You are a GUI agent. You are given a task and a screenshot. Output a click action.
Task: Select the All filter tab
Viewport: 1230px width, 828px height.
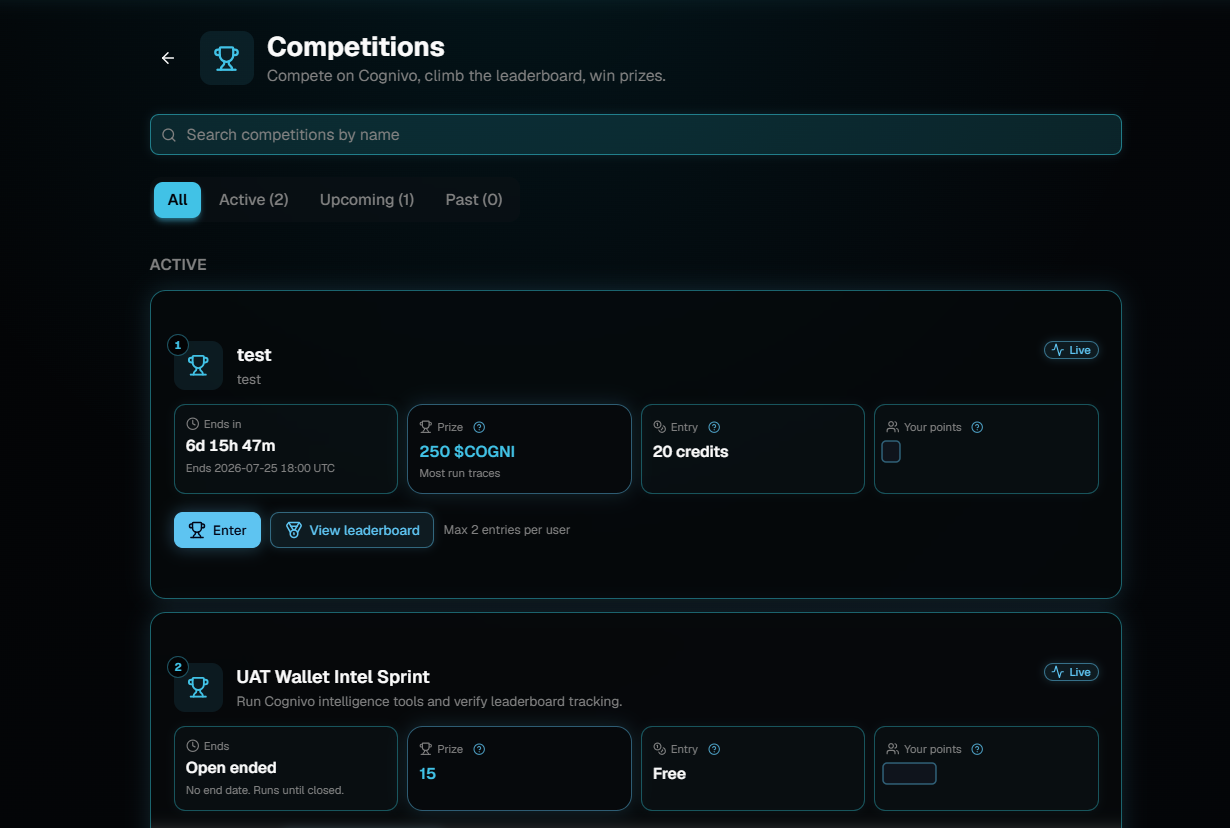click(x=177, y=200)
